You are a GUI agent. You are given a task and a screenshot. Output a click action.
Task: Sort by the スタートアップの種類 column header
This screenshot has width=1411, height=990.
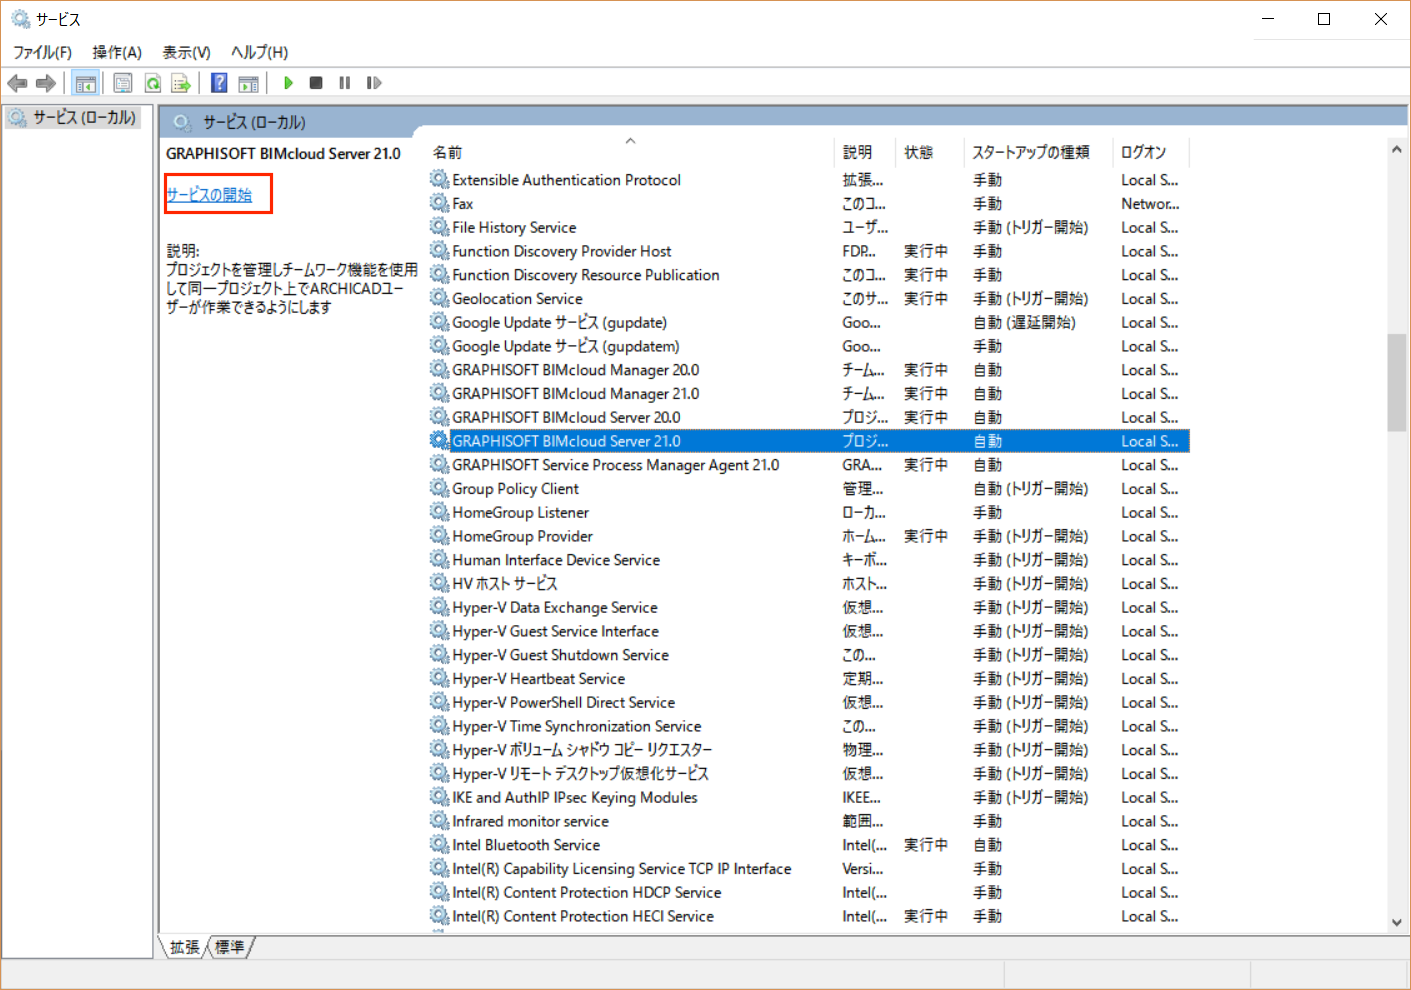pyautogui.click(x=1039, y=152)
